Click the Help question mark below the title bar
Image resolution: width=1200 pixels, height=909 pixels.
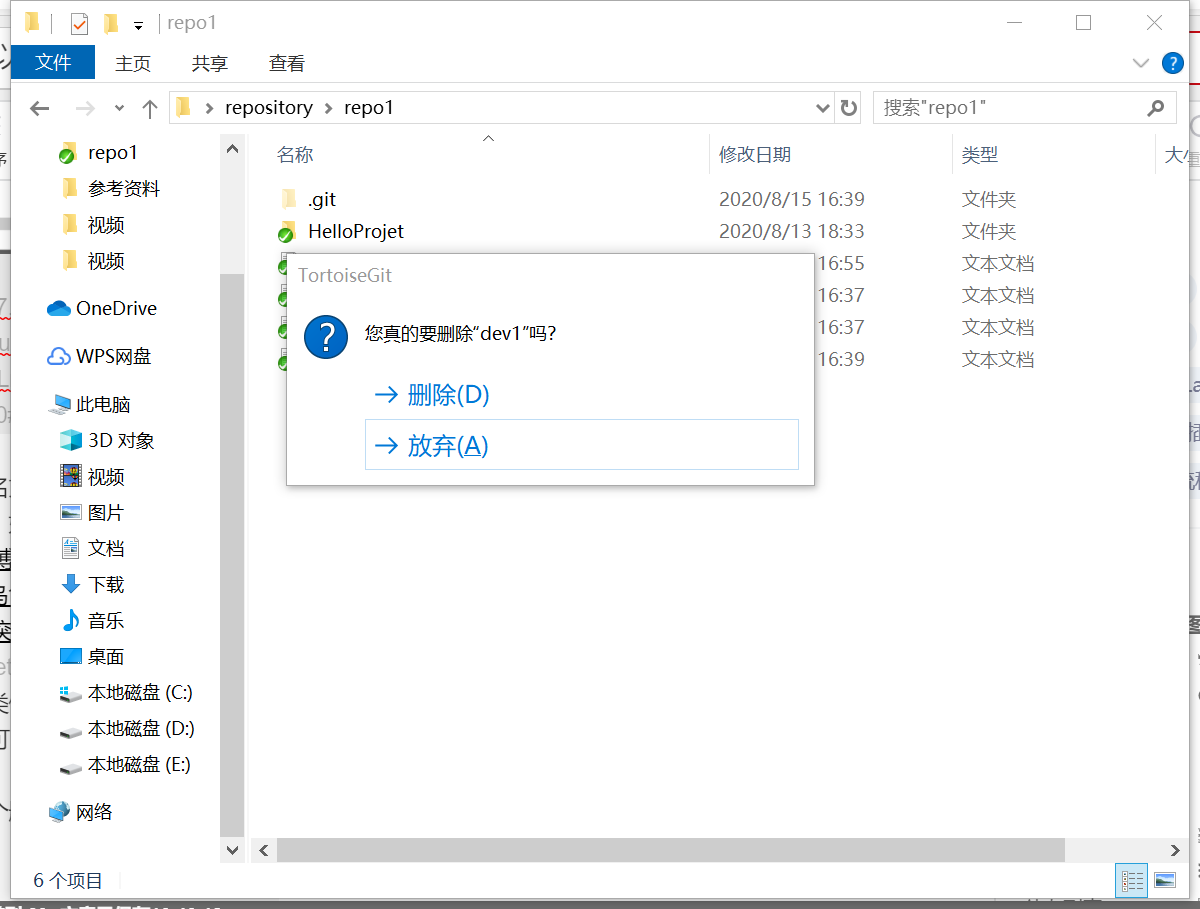pyautogui.click(x=1171, y=62)
